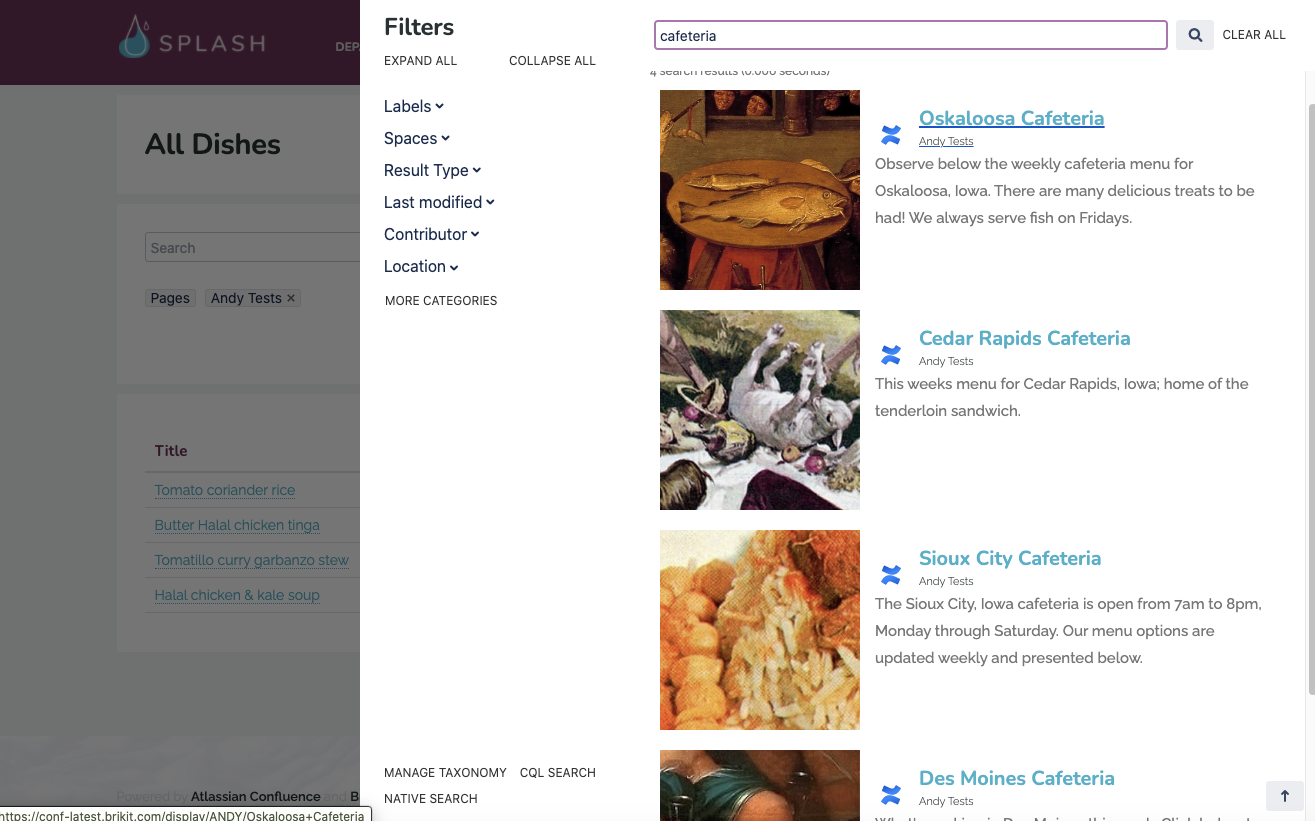Click Andy Tests space under Cedar Rapids Cafeteria
Screen dimensions: 1315x821
pos(946,361)
